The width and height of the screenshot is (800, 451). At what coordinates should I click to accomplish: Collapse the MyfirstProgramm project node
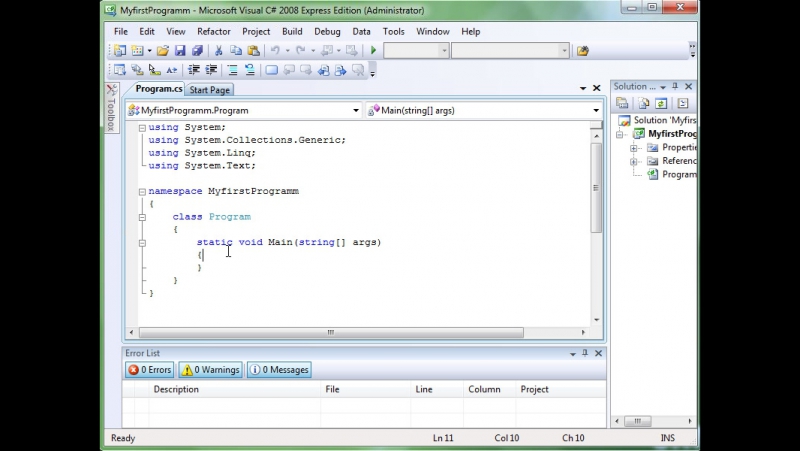619,134
